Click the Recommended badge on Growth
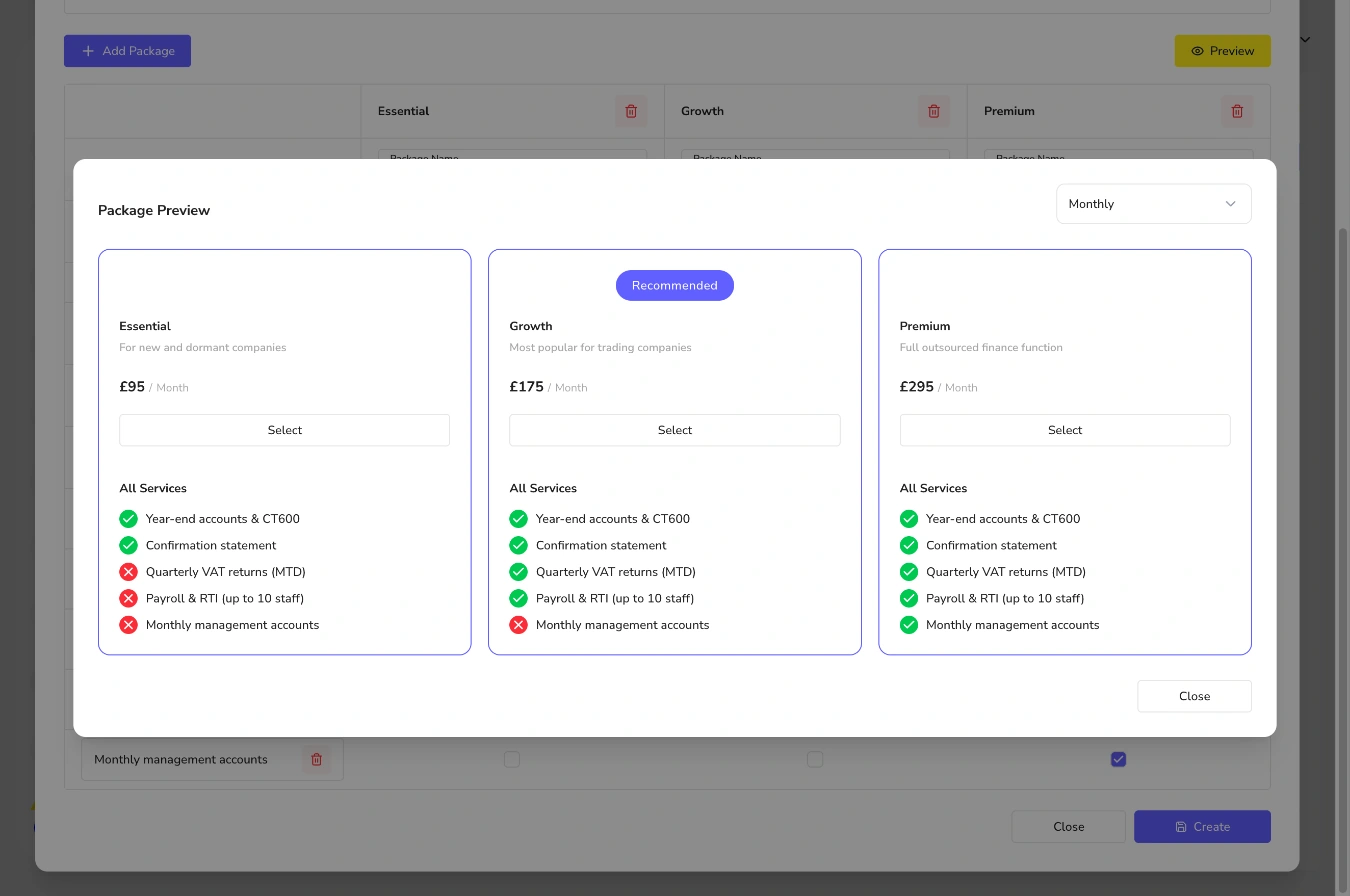 674,285
